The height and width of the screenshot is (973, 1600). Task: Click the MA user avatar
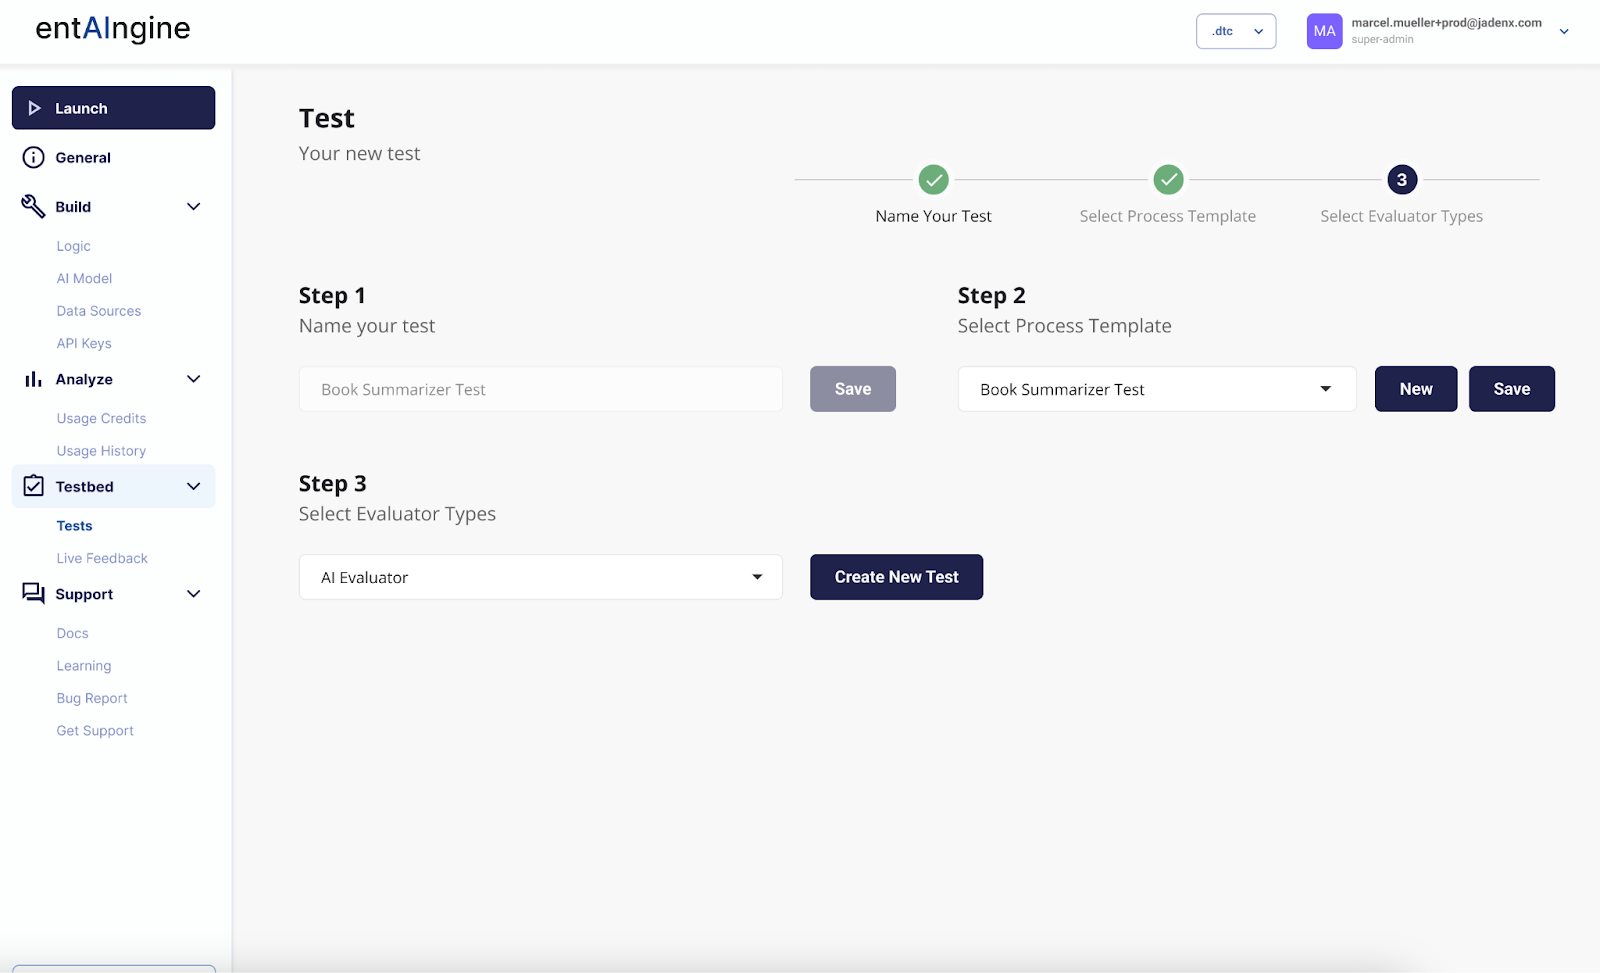[1324, 31]
